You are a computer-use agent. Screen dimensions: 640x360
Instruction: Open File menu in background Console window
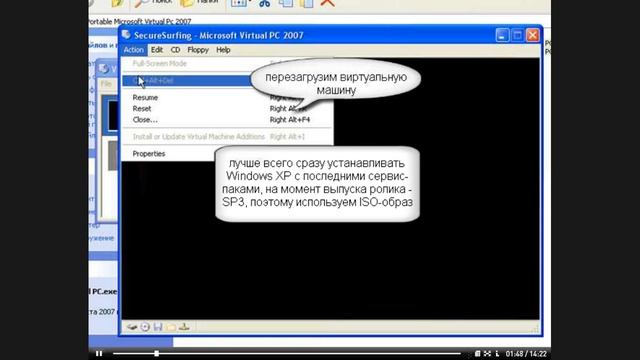click(106, 84)
